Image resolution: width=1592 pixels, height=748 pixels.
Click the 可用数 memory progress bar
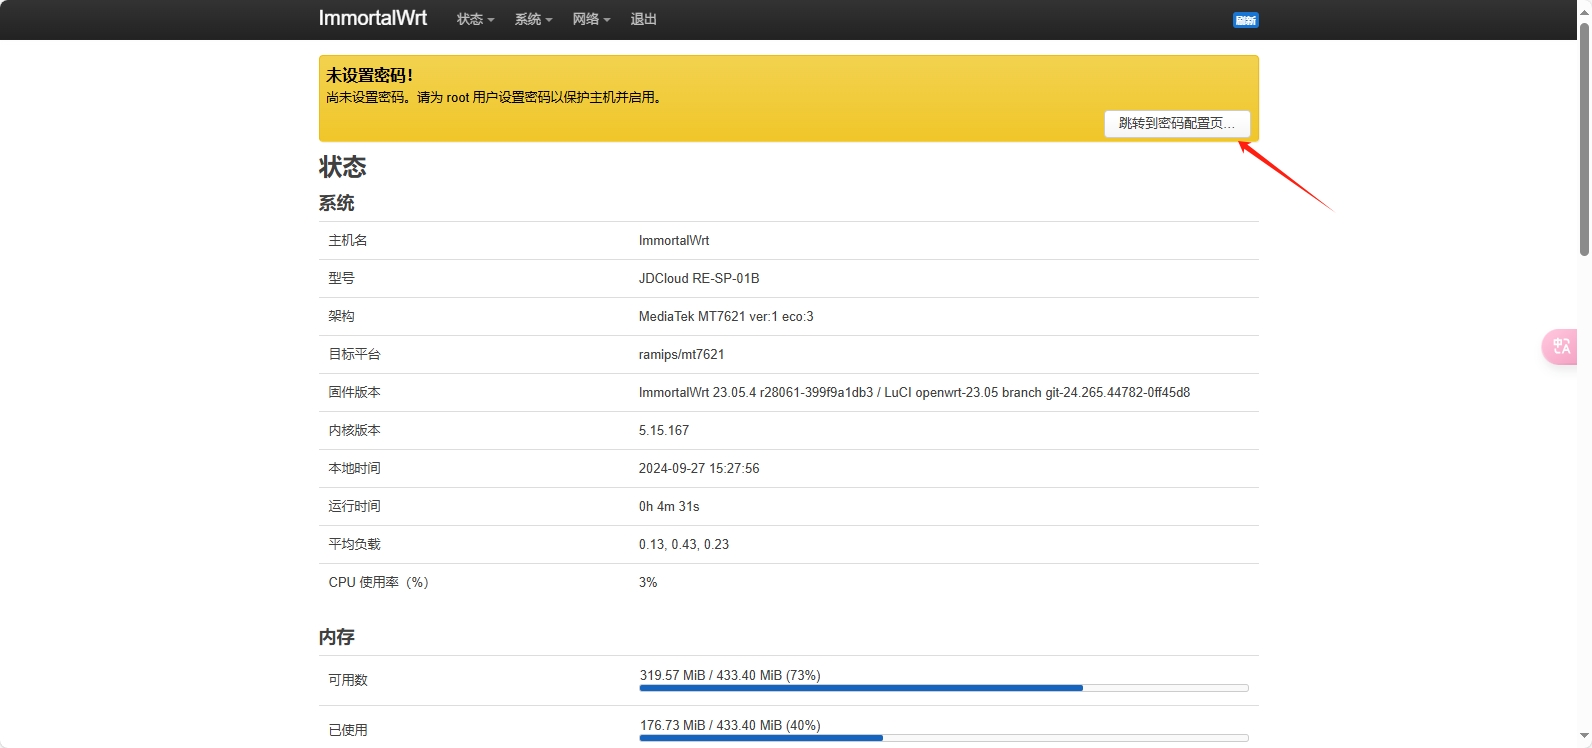(x=944, y=688)
